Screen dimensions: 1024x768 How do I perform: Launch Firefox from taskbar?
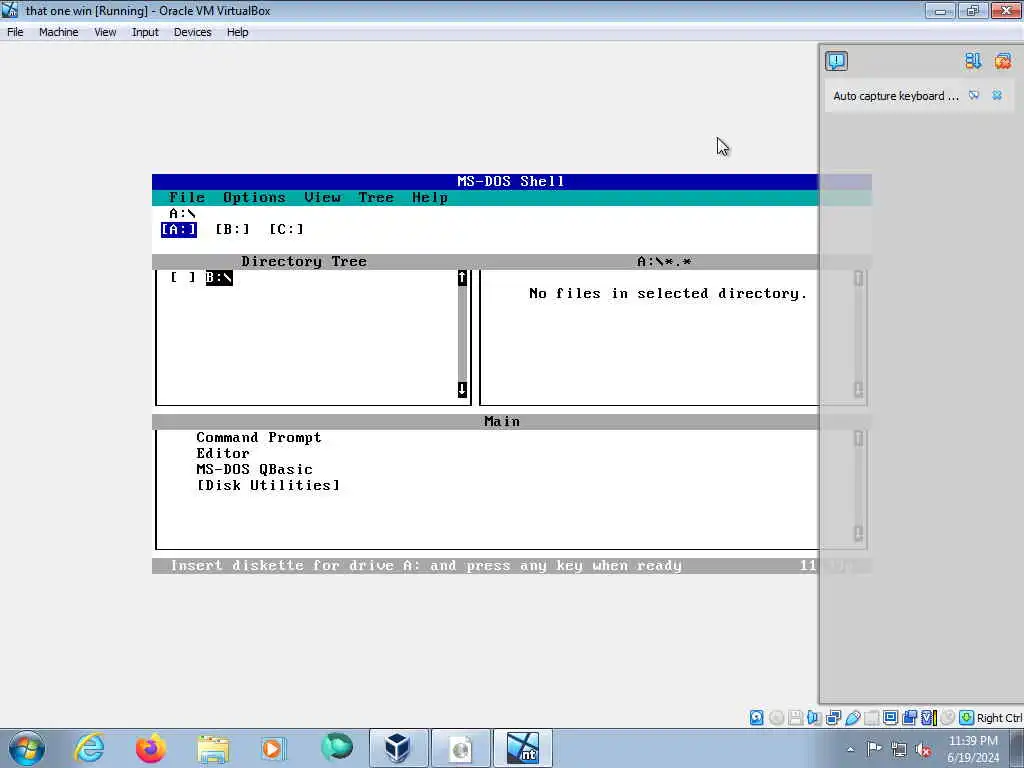[x=151, y=748]
